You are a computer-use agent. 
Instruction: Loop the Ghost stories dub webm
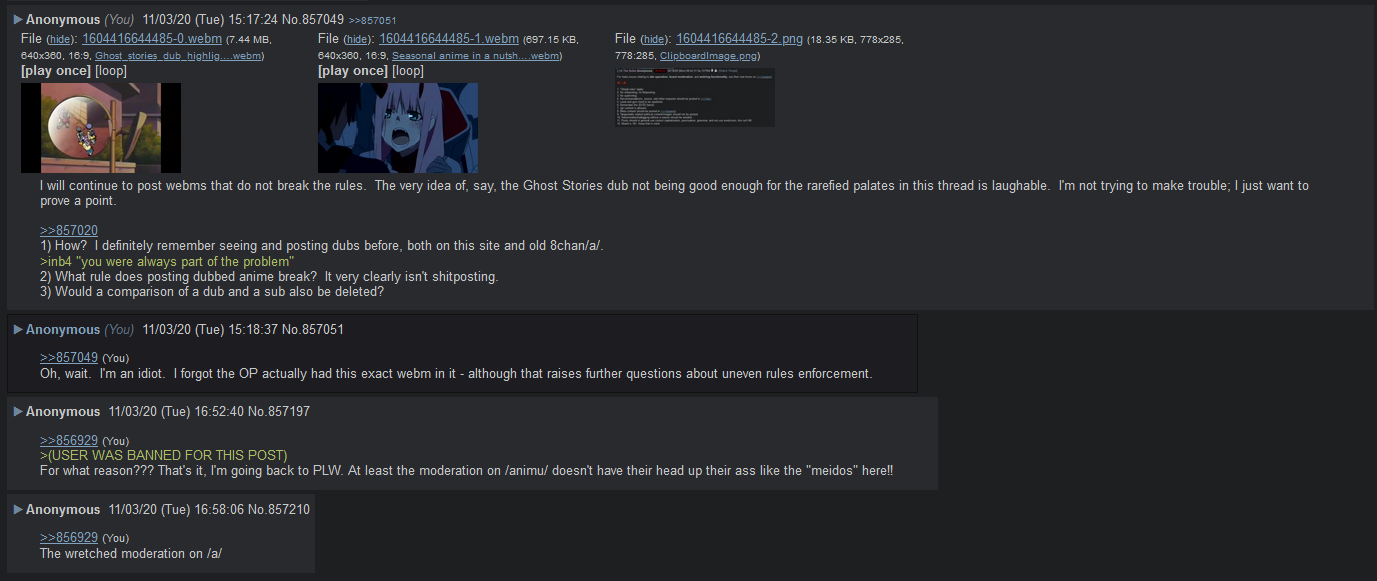(111, 71)
